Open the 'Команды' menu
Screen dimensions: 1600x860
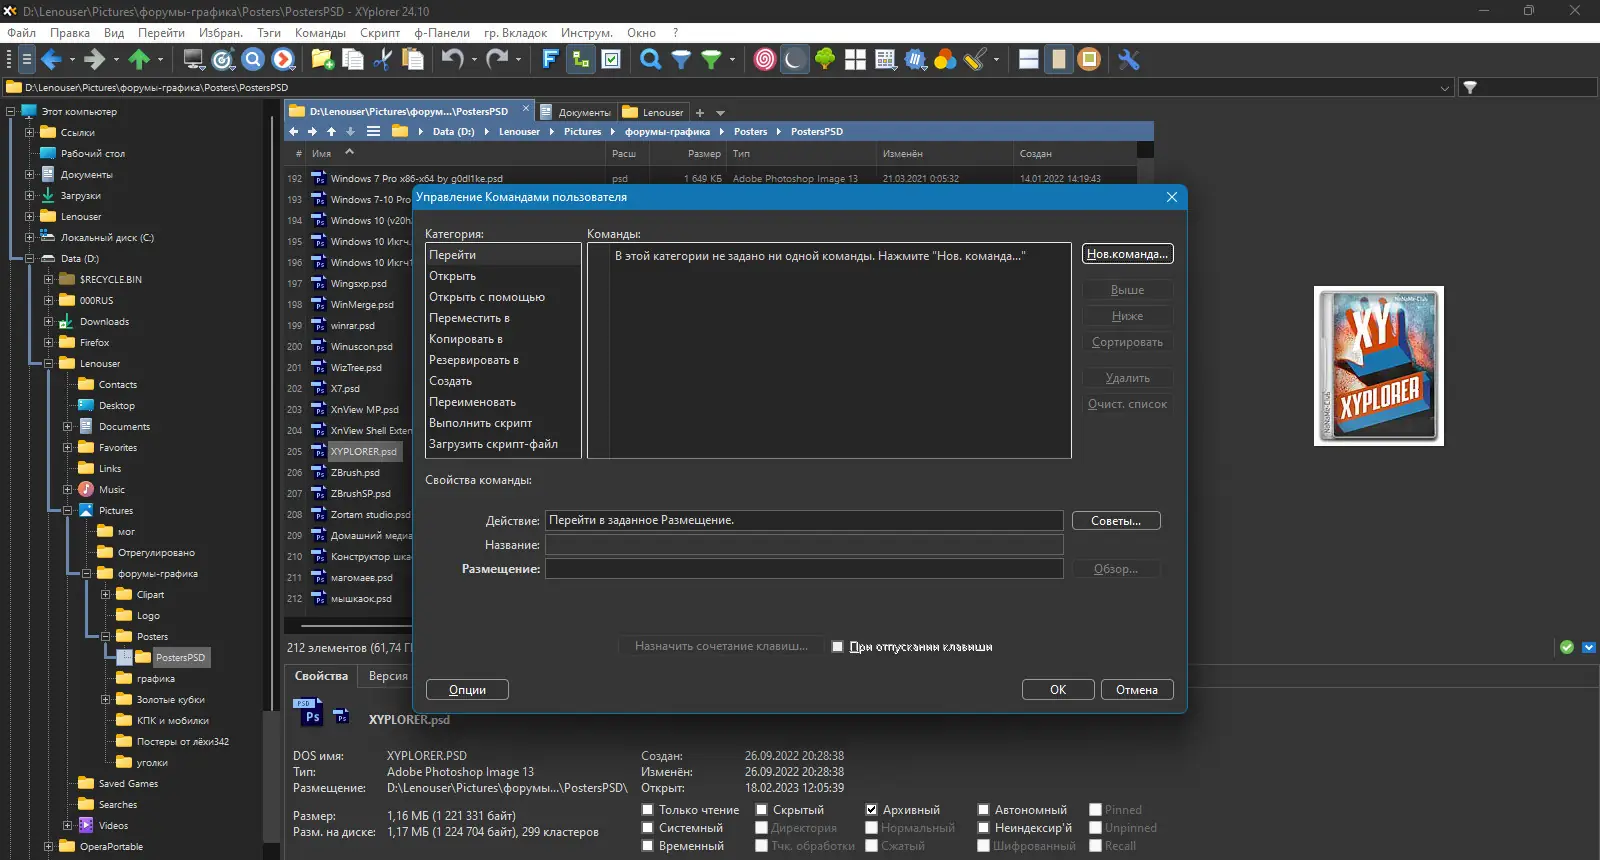pyautogui.click(x=320, y=33)
